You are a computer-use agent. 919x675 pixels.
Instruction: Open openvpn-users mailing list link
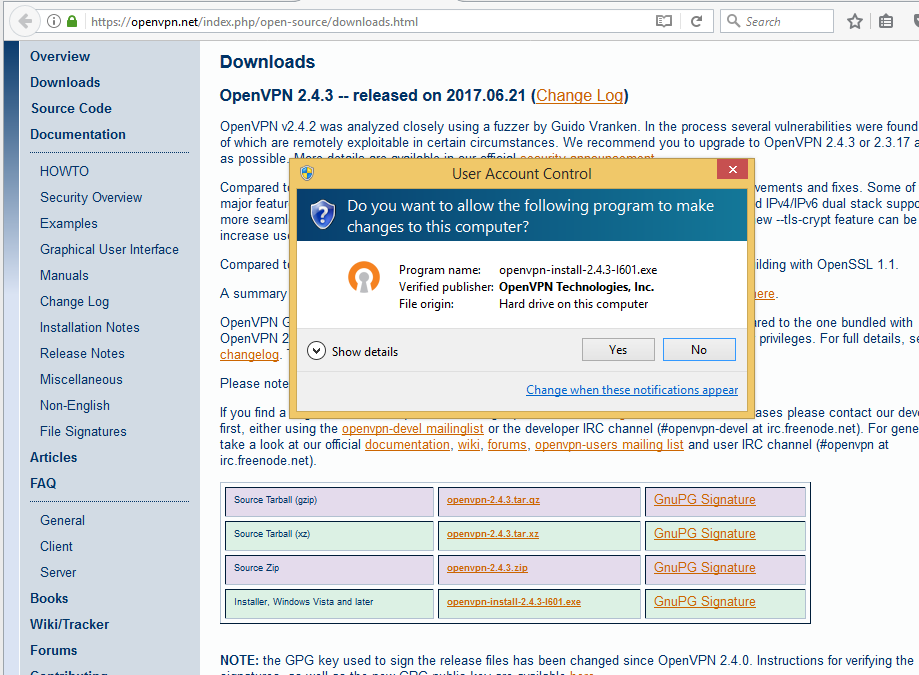610,445
